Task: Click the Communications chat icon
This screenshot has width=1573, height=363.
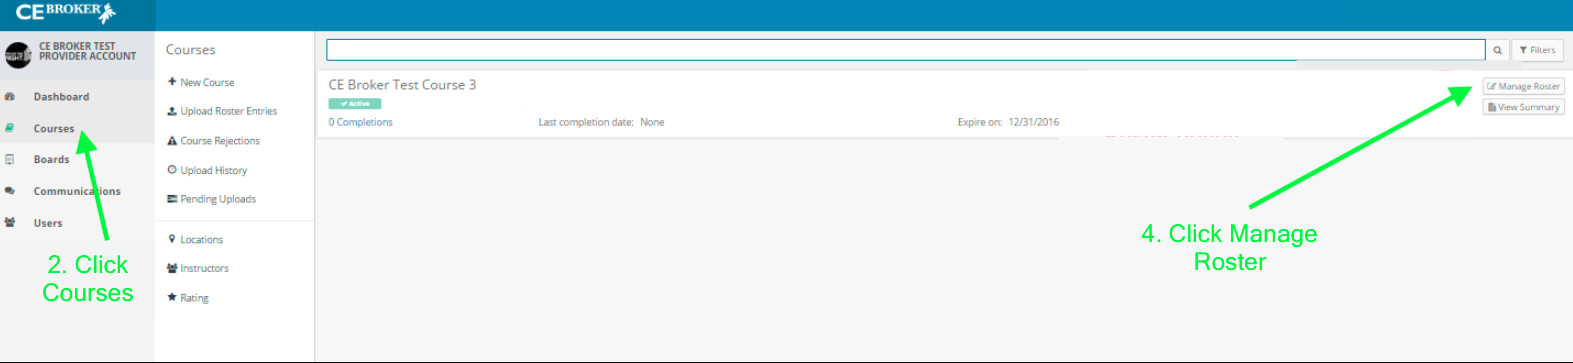Action: (10, 191)
